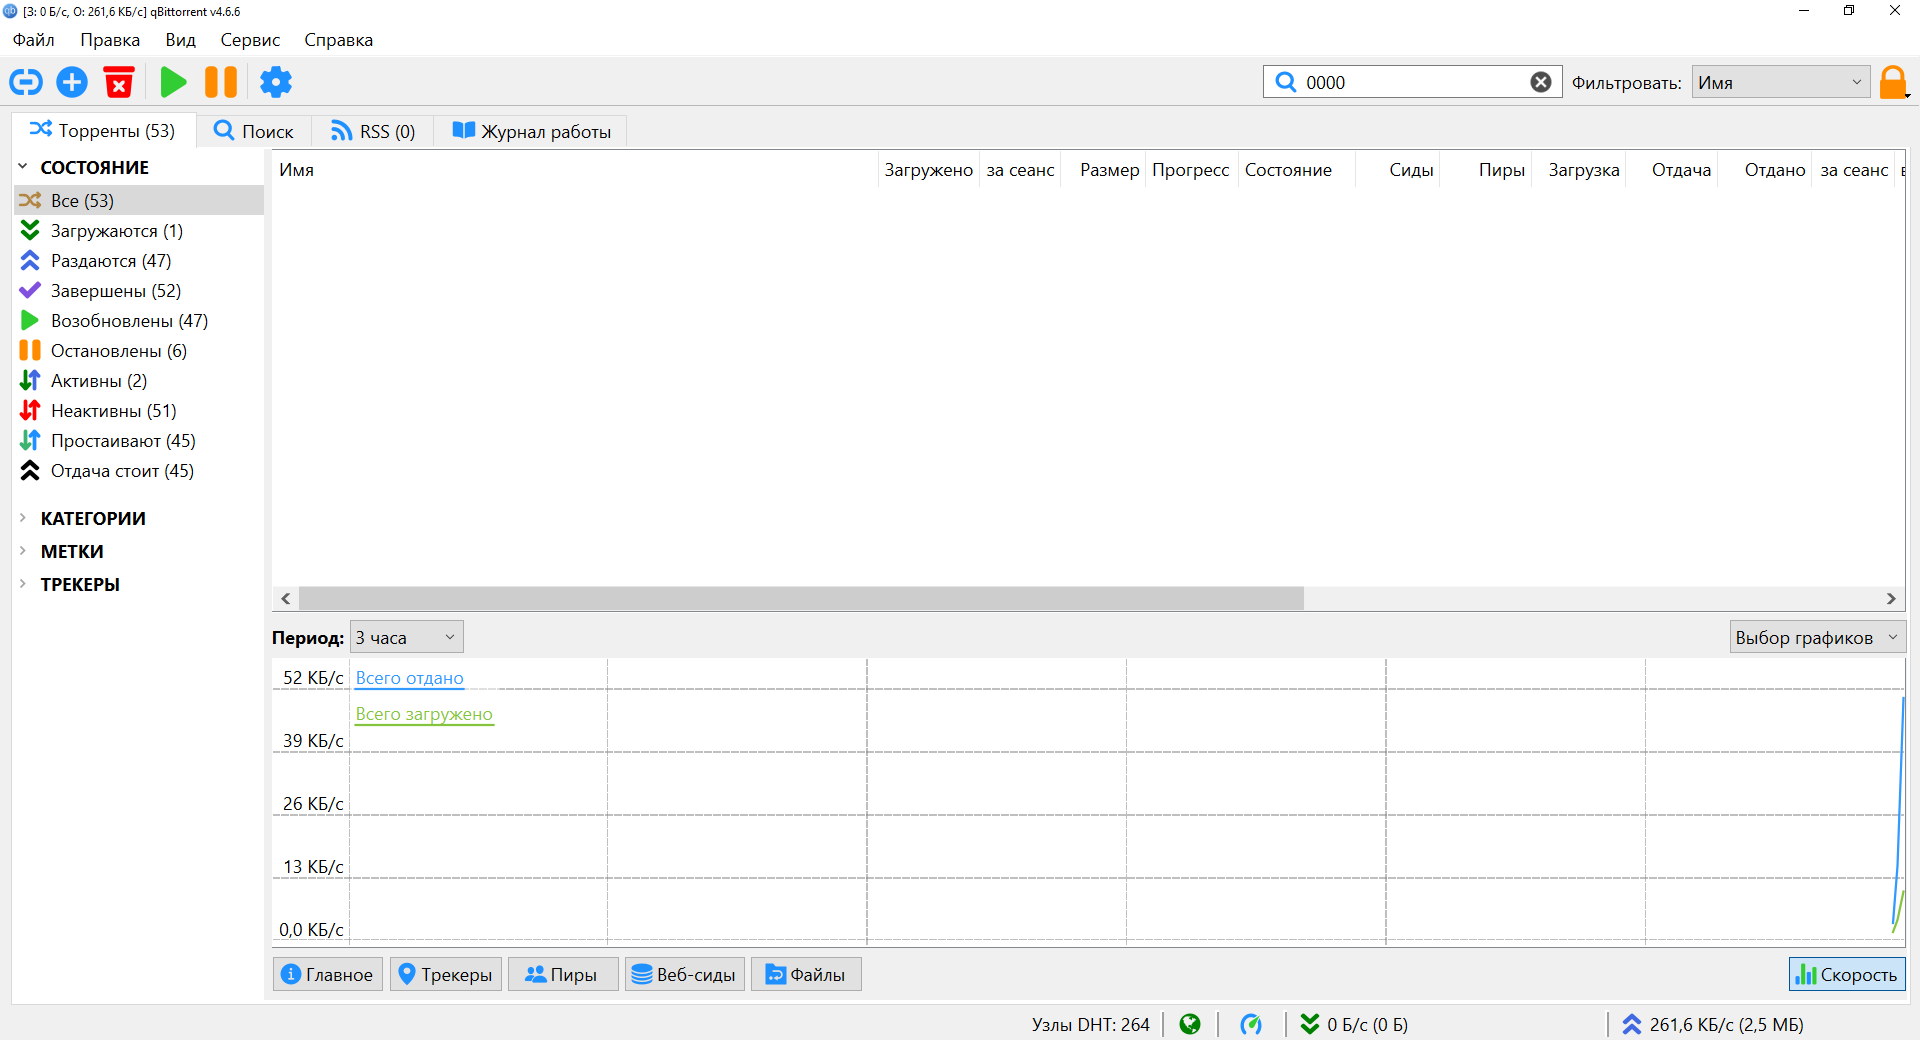Toggle the Speed graph button
The width and height of the screenshot is (1920, 1040).
pyautogui.click(x=1846, y=974)
